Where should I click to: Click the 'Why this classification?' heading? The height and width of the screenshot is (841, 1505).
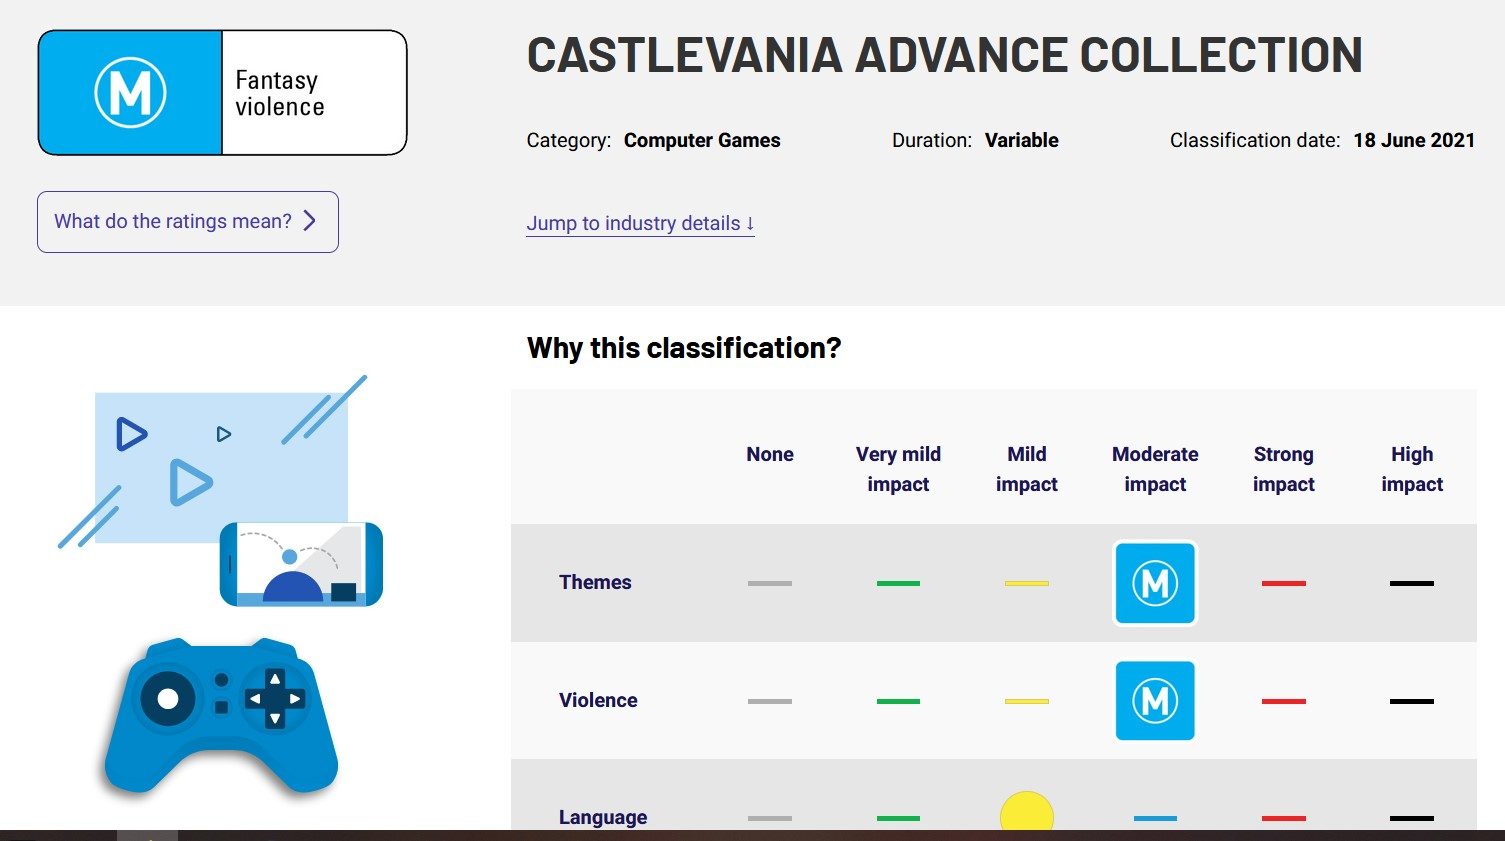tap(684, 348)
